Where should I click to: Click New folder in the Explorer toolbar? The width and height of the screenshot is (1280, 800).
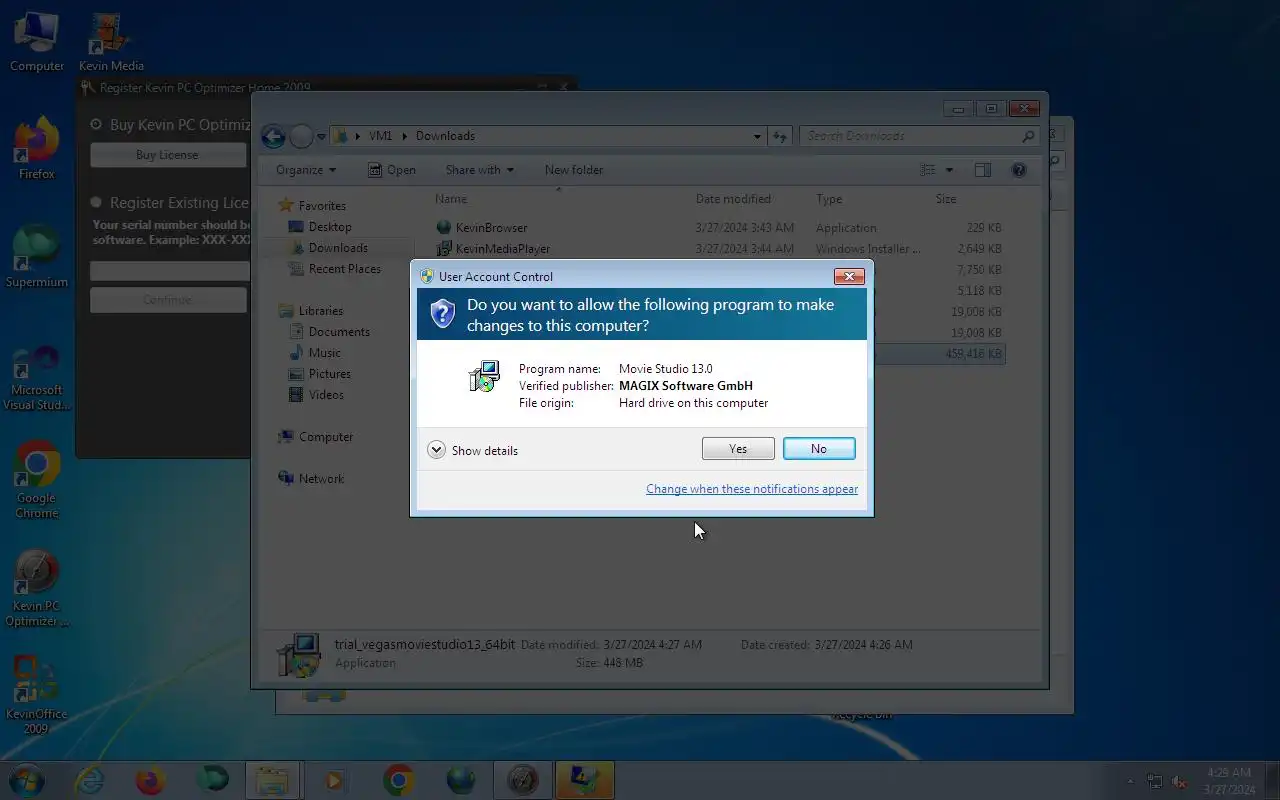click(574, 170)
